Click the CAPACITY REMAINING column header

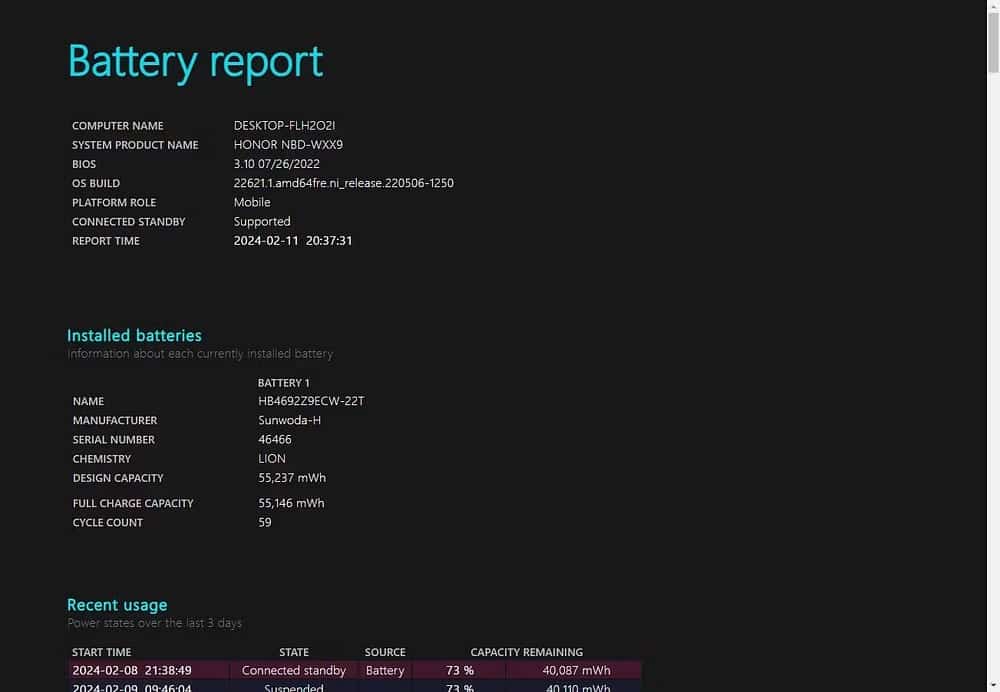click(527, 652)
